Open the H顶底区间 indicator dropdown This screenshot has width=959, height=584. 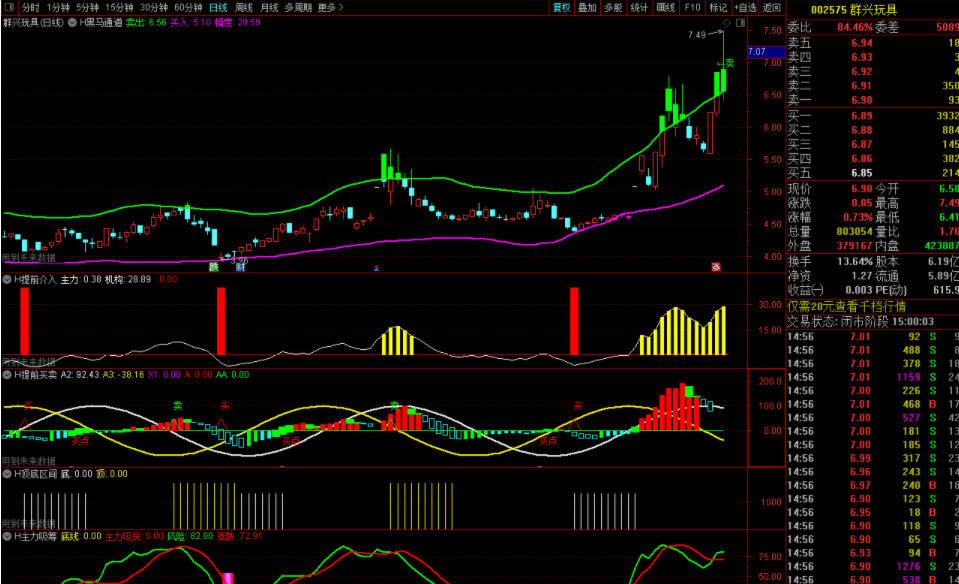(7, 474)
